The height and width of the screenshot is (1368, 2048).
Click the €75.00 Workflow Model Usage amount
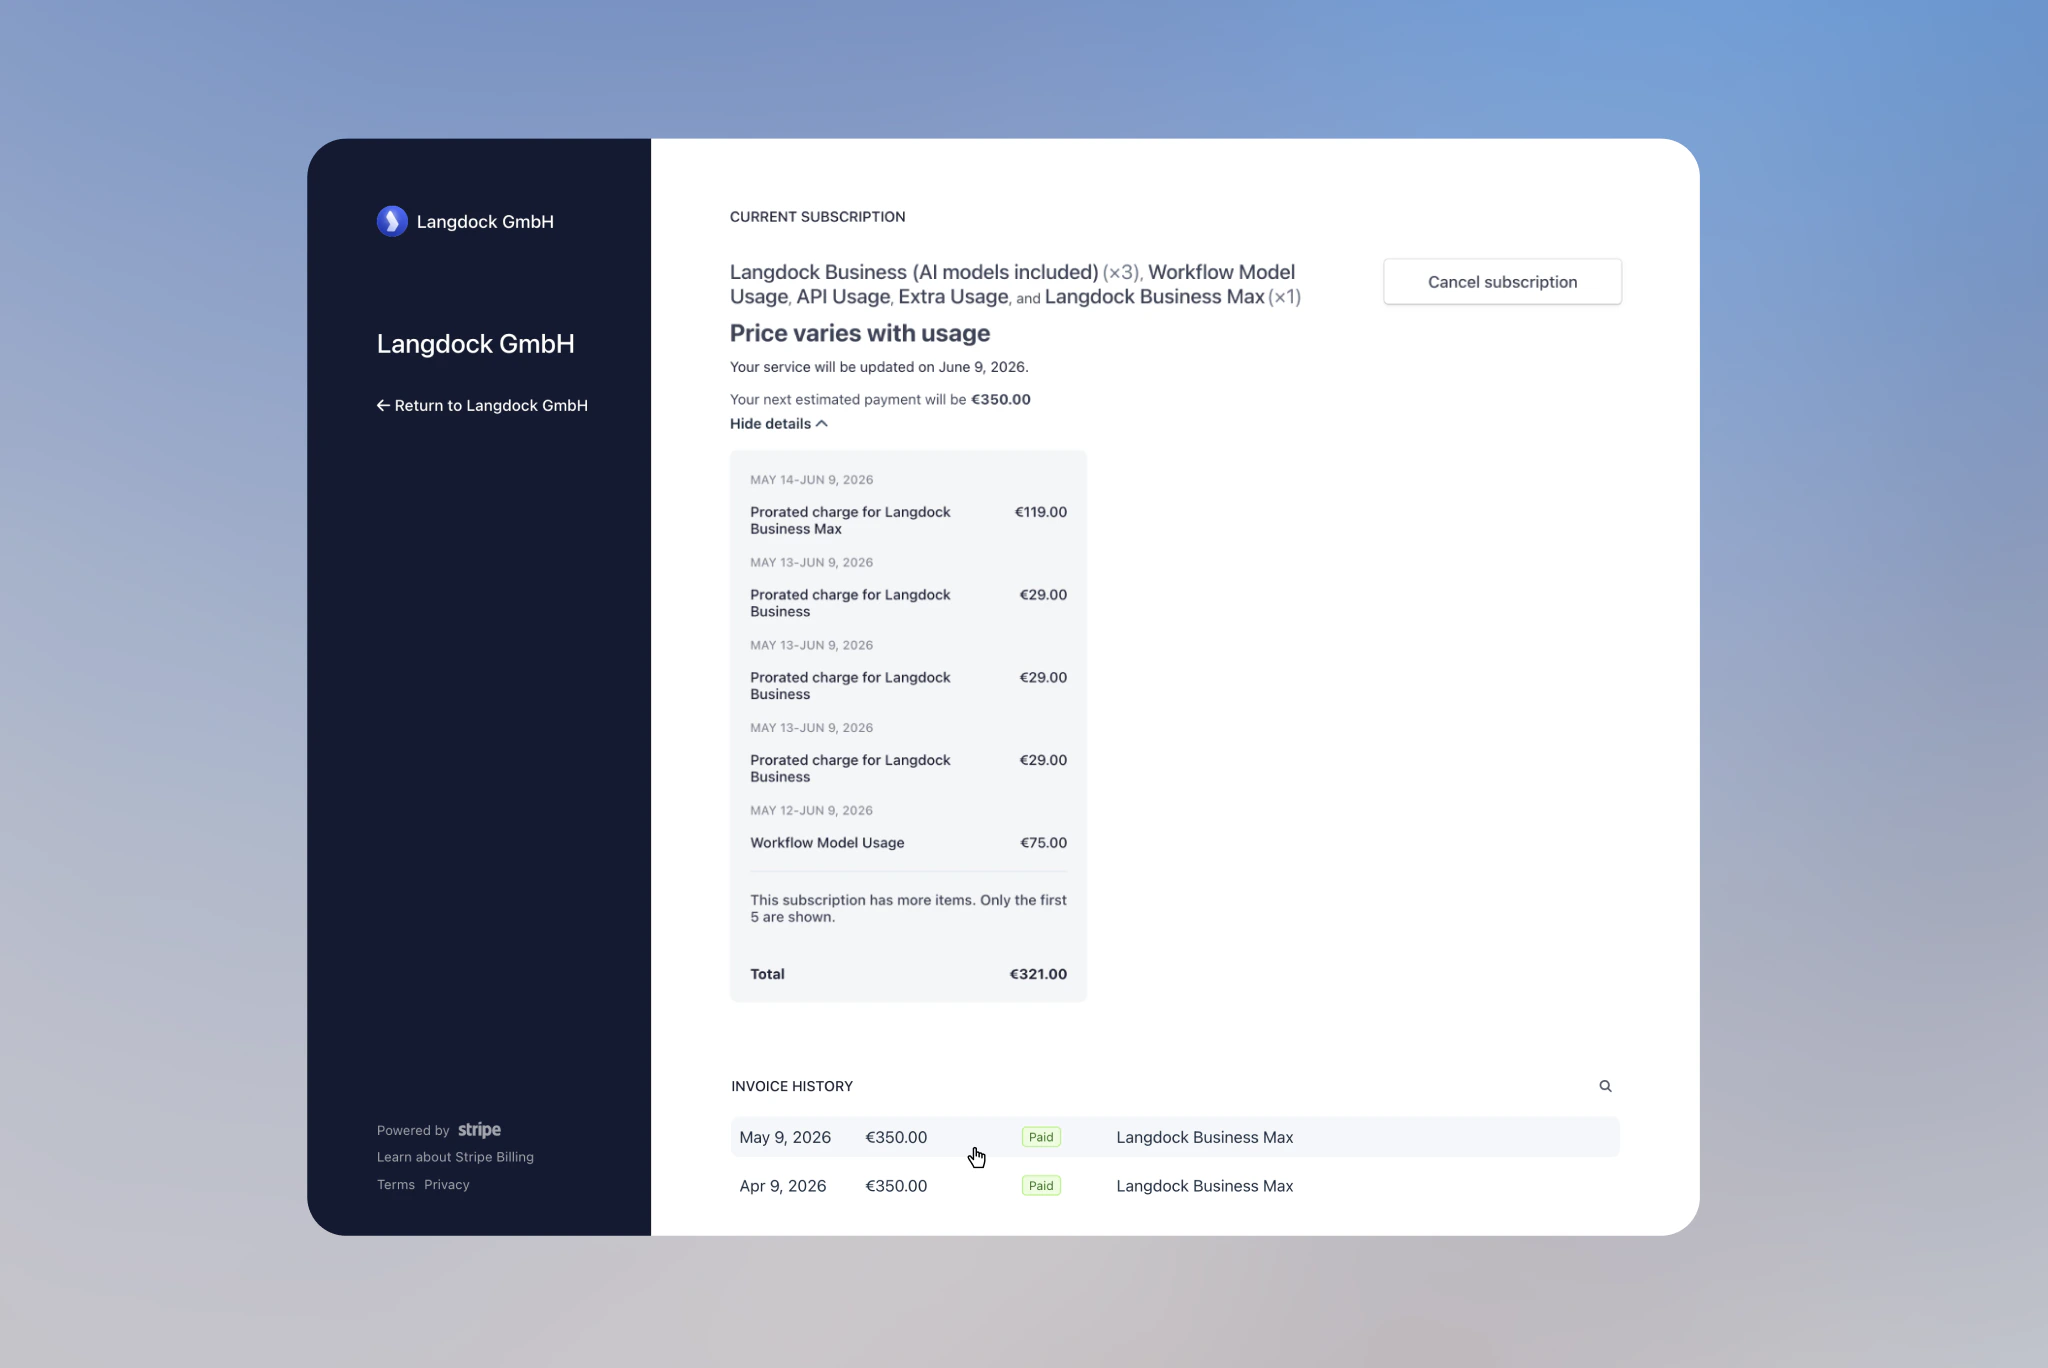(x=1043, y=843)
